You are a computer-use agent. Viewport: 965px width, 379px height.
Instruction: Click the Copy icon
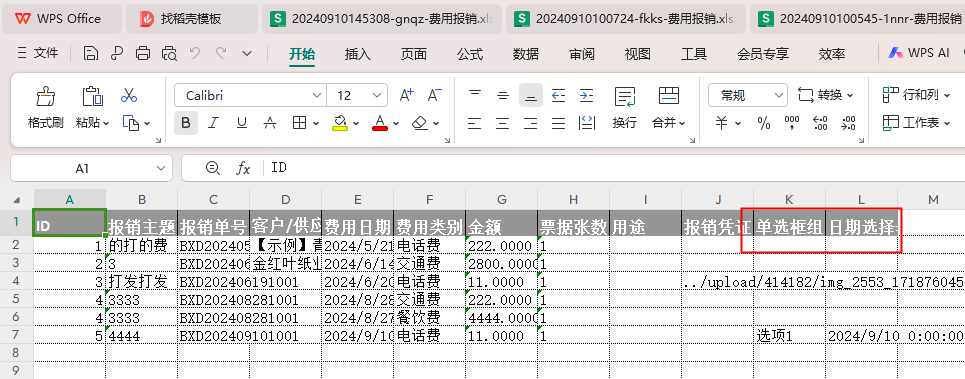130,123
